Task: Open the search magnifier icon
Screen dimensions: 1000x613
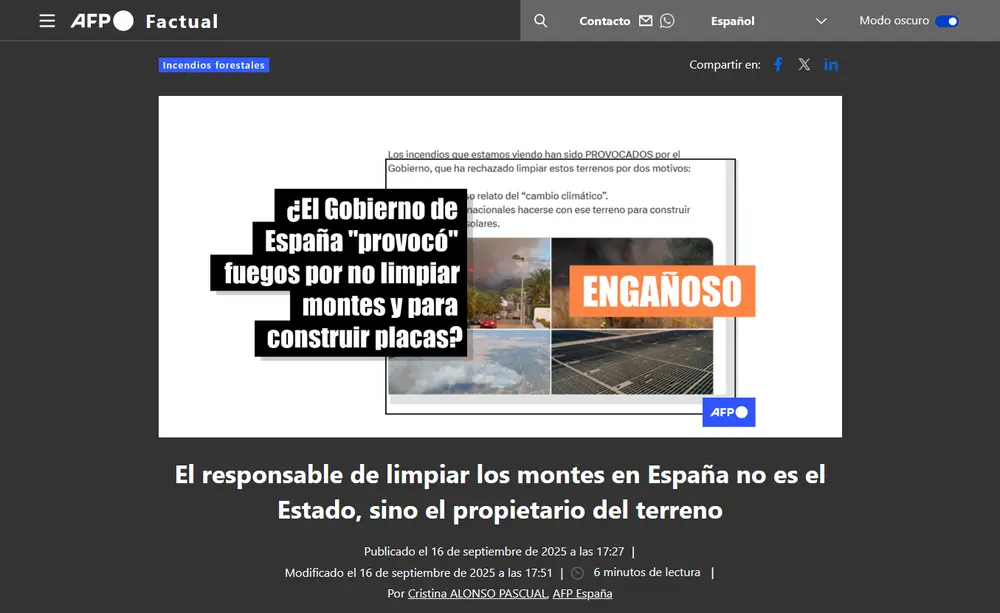Action: click(540, 21)
